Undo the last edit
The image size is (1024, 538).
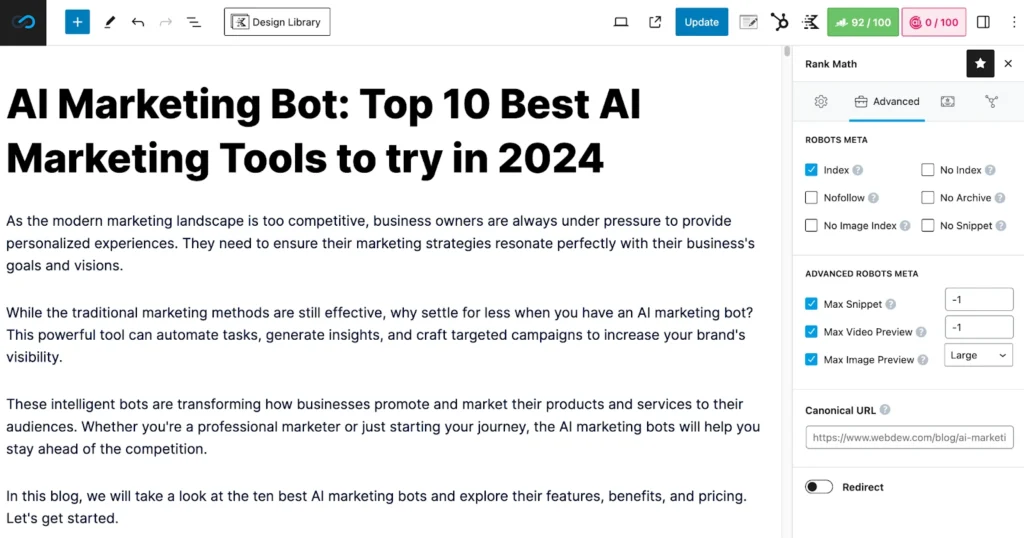tap(137, 22)
